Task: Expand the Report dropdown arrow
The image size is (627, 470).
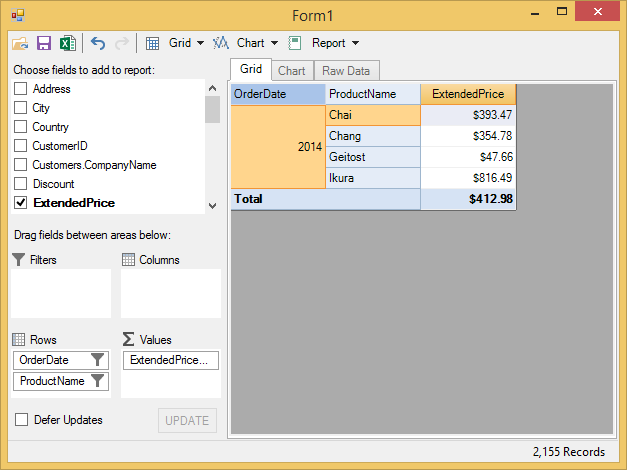Action: pos(355,43)
